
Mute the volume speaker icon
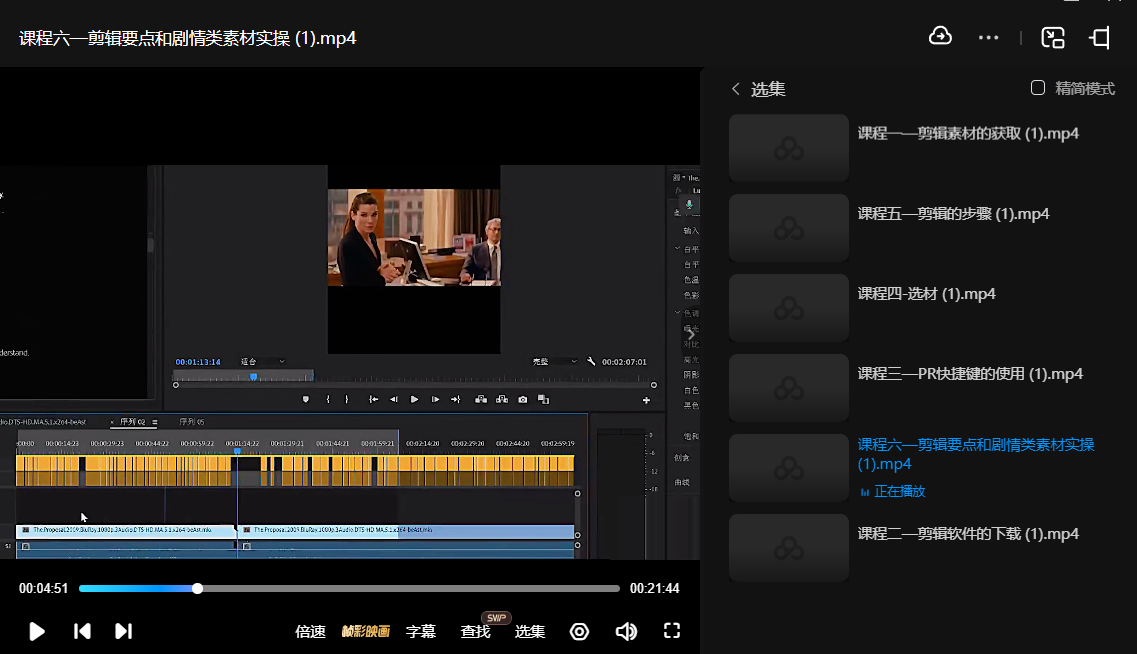[626, 631]
